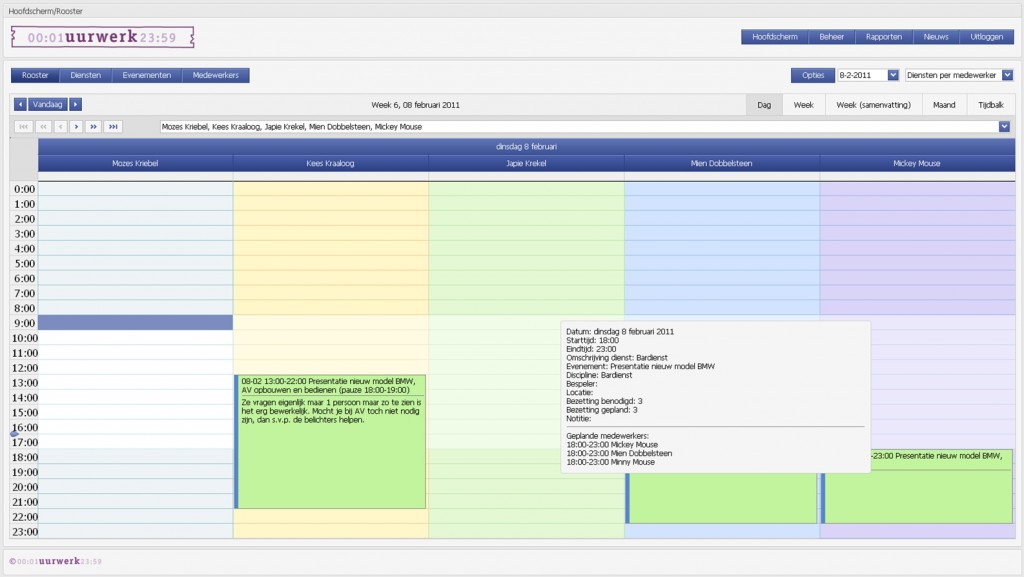Click the Hoofdscherm/Rooster breadcrumb
Screen dimensions: 1024x577
[x=46, y=11]
